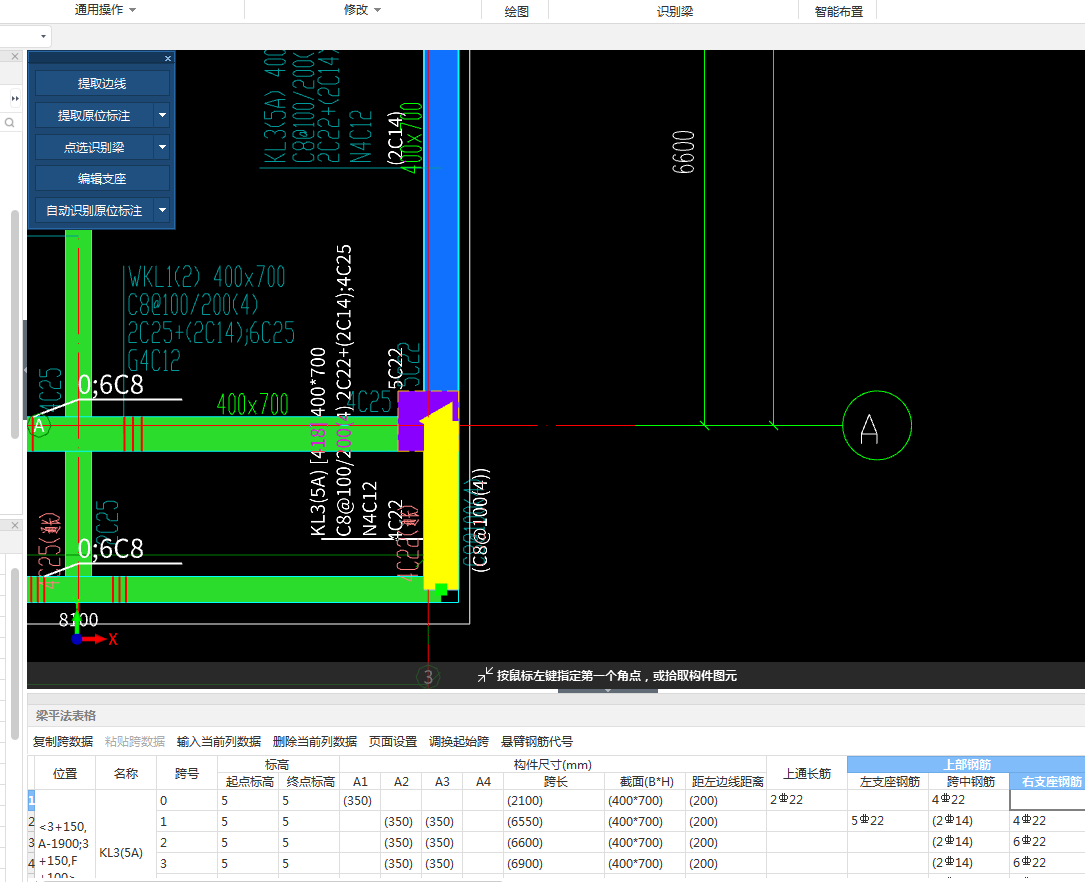This screenshot has width=1085, height=882.
Task: Click the (350) A1 cell in span 0
Action: [x=360, y=800]
